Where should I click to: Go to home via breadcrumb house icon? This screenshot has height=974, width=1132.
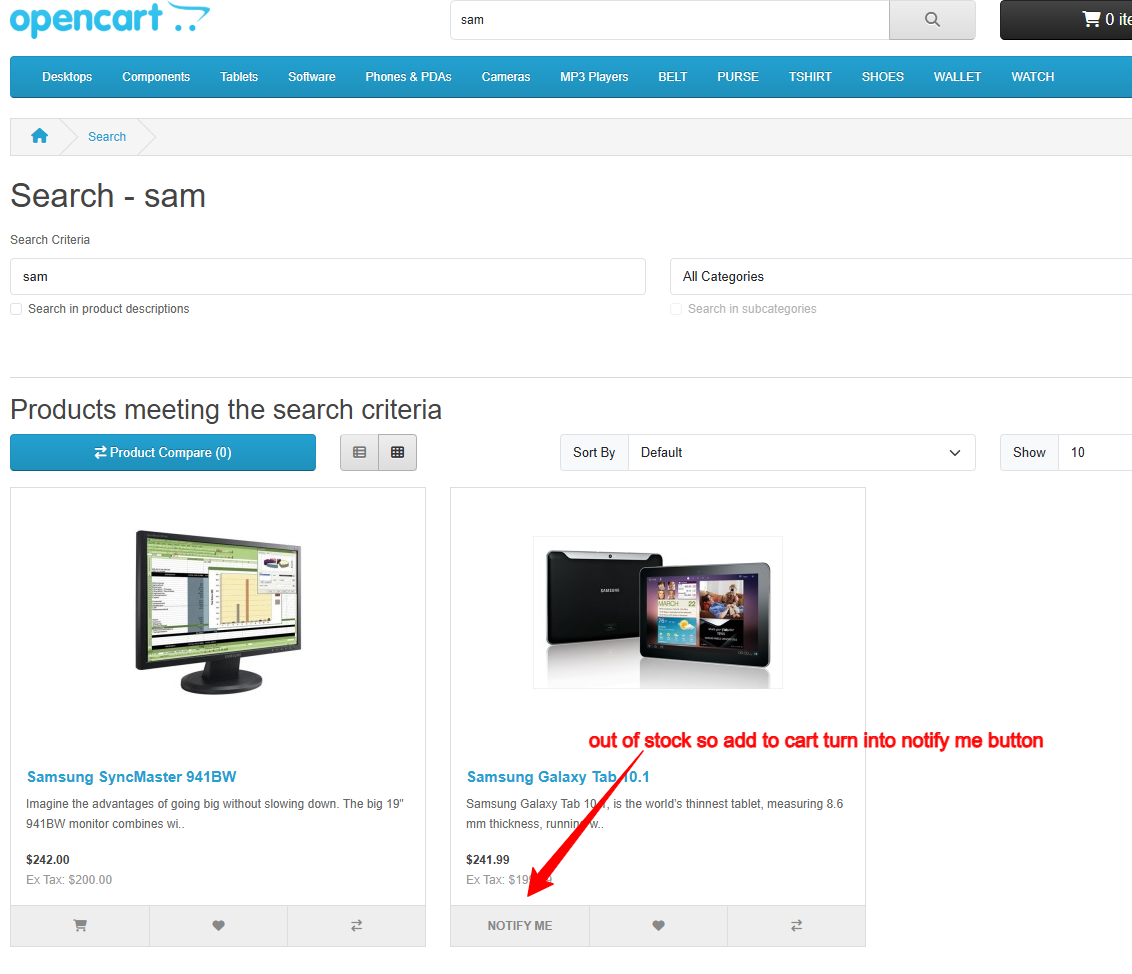click(39, 137)
